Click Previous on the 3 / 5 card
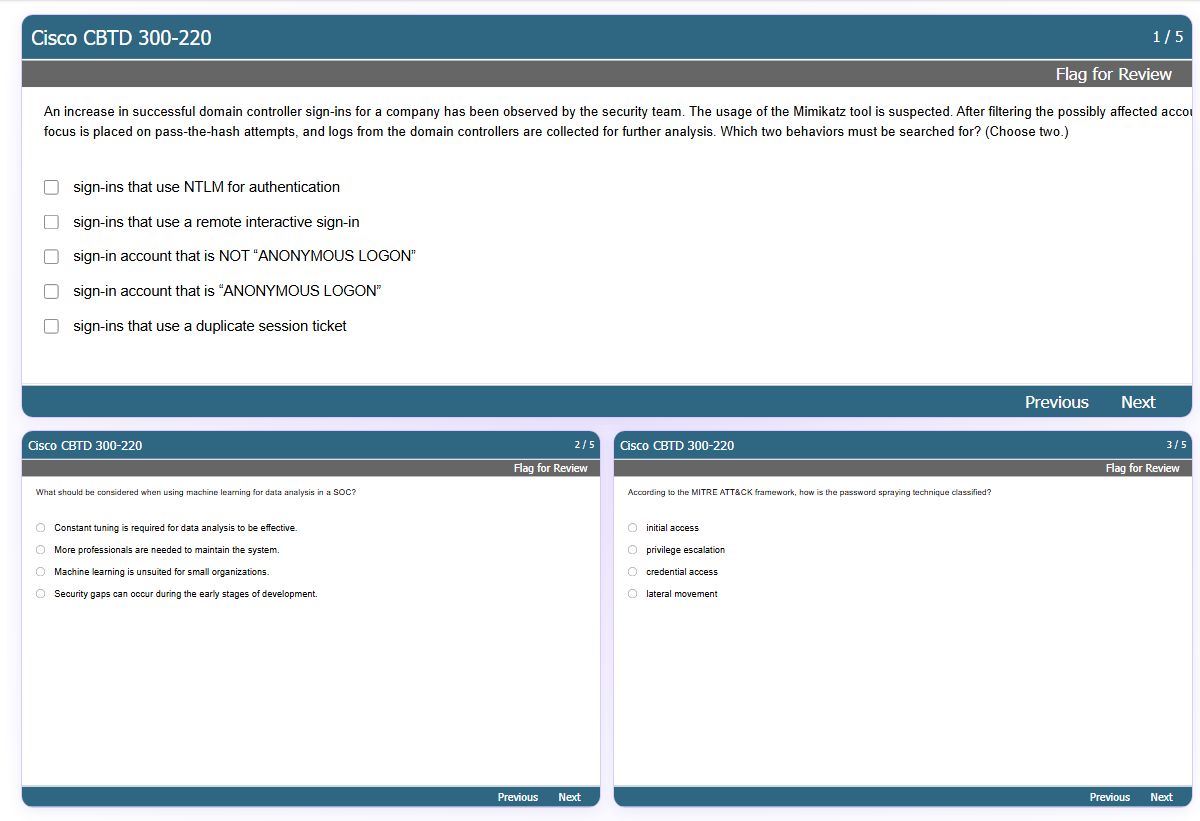 click(x=1110, y=797)
